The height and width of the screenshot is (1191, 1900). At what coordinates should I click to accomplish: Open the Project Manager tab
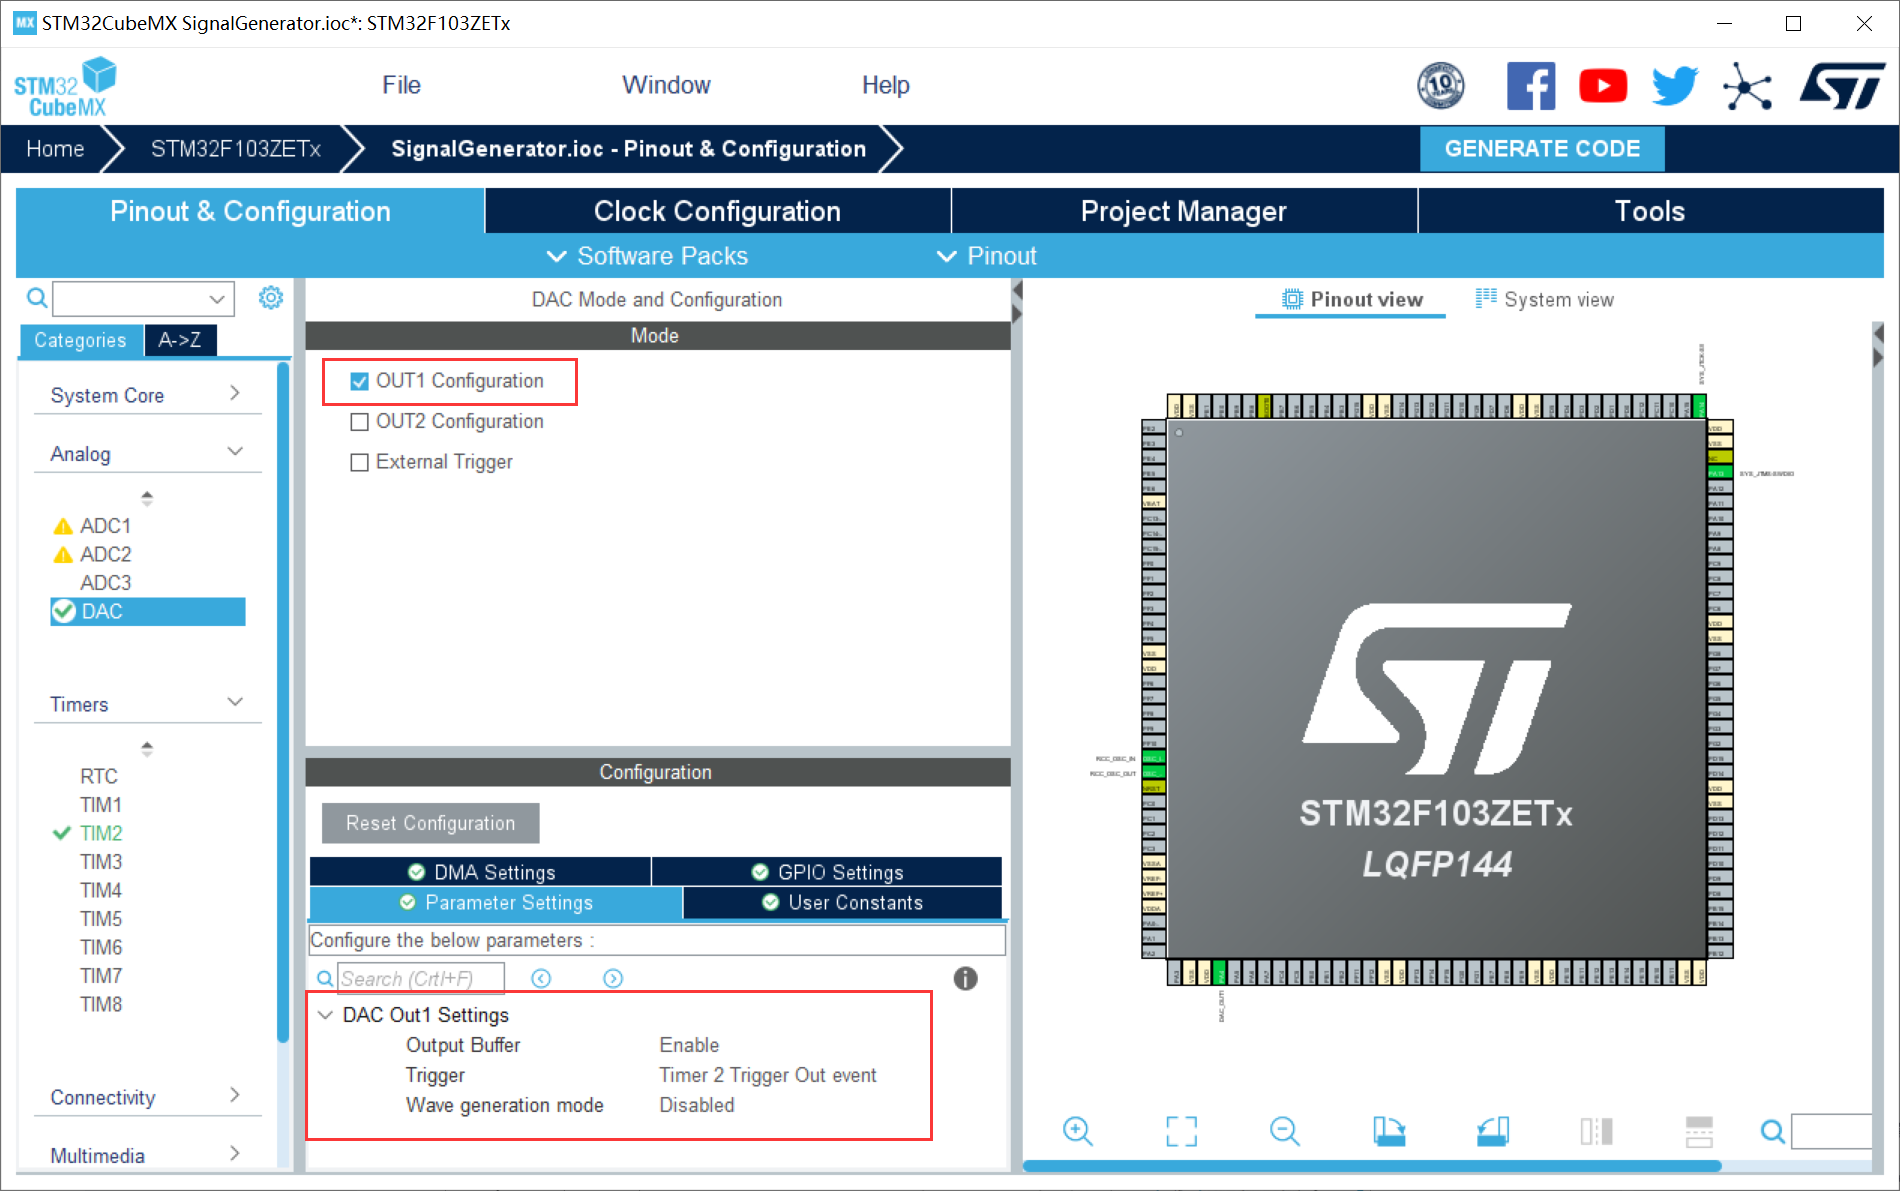[1184, 211]
